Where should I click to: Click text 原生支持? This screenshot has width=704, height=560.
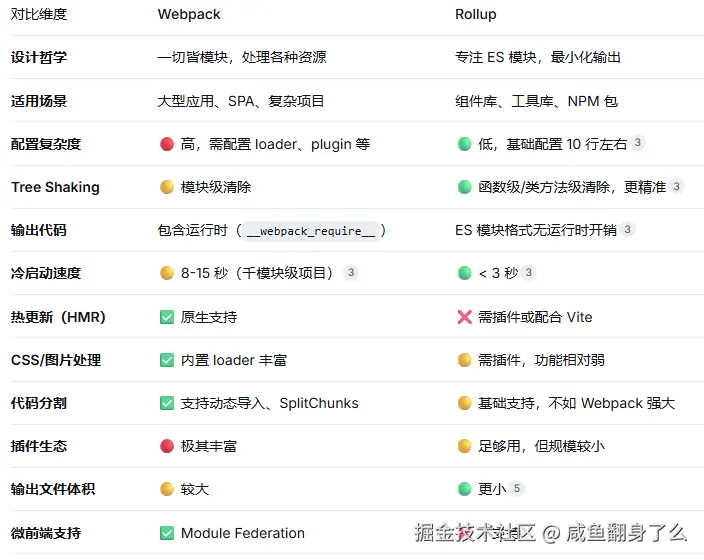[x=209, y=317]
